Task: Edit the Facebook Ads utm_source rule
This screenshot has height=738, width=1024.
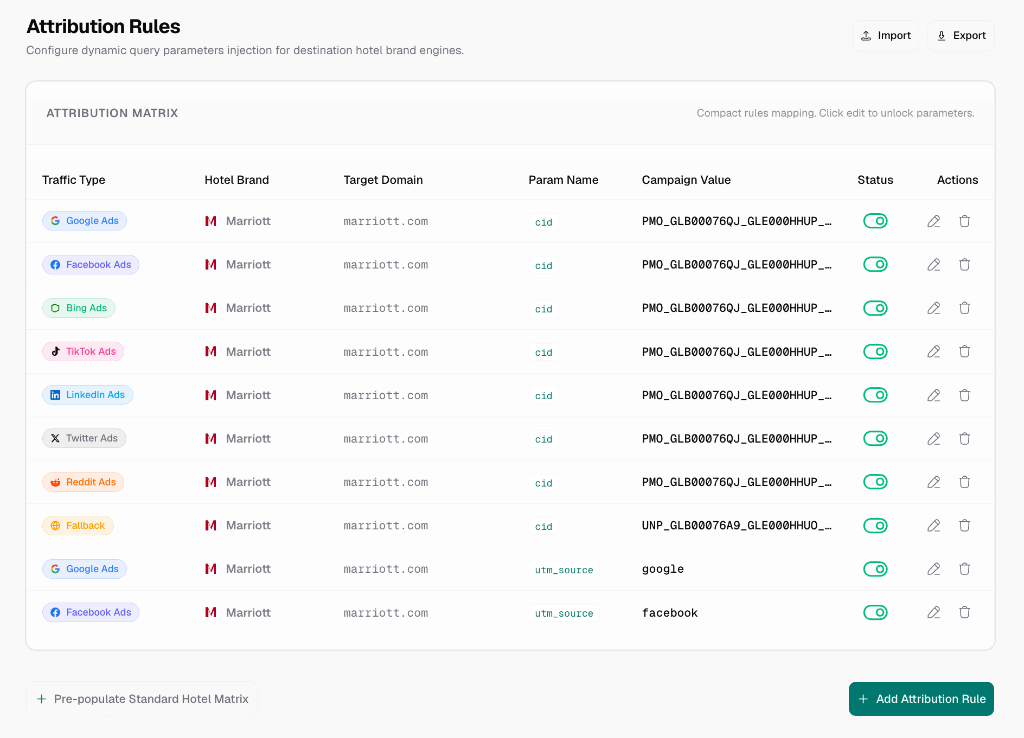Action: (934, 613)
